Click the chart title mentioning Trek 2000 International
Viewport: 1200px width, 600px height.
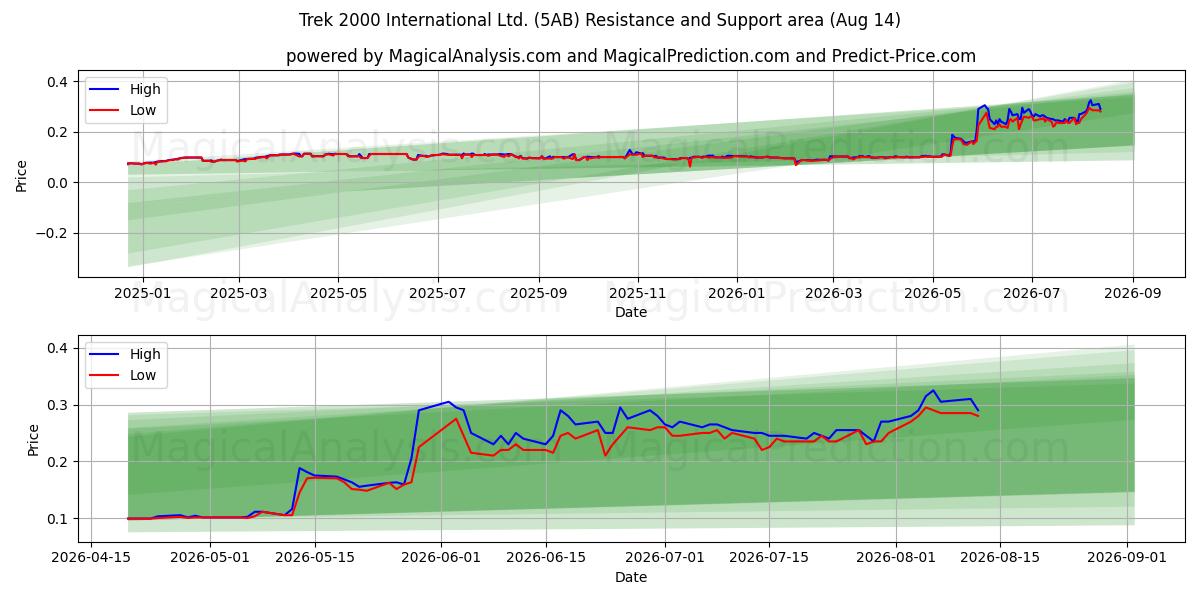(x=600, y=20)
